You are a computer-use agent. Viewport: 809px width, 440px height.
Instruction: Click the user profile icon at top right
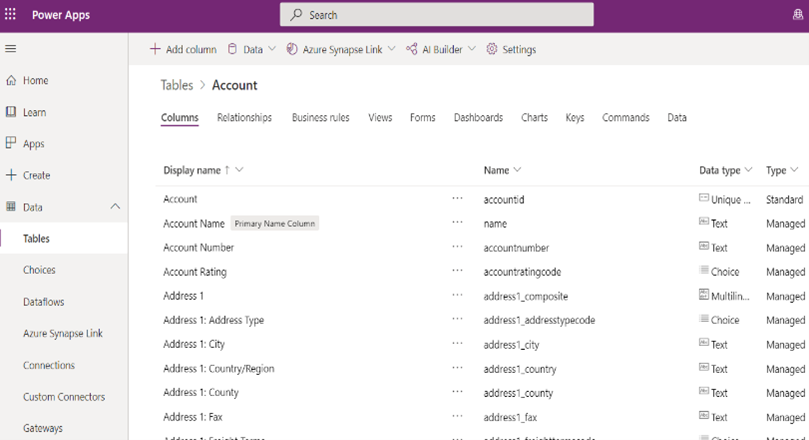point(797,15)
